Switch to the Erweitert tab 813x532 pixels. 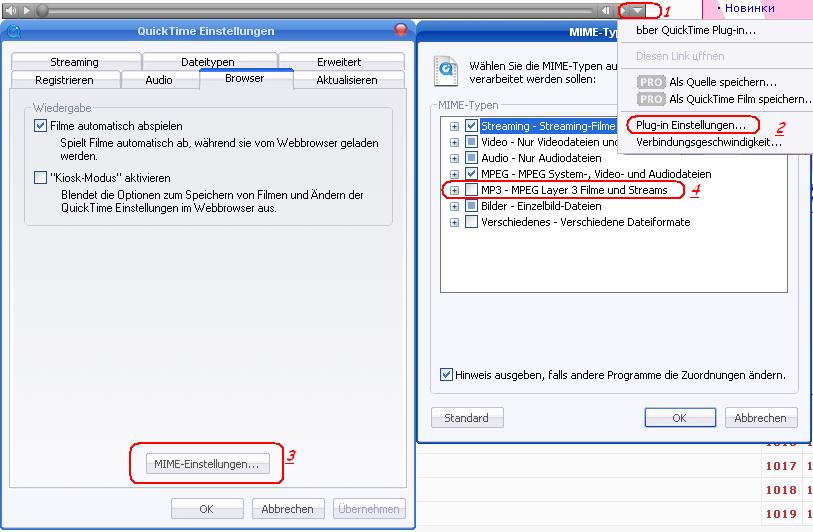tap(340, 62)
